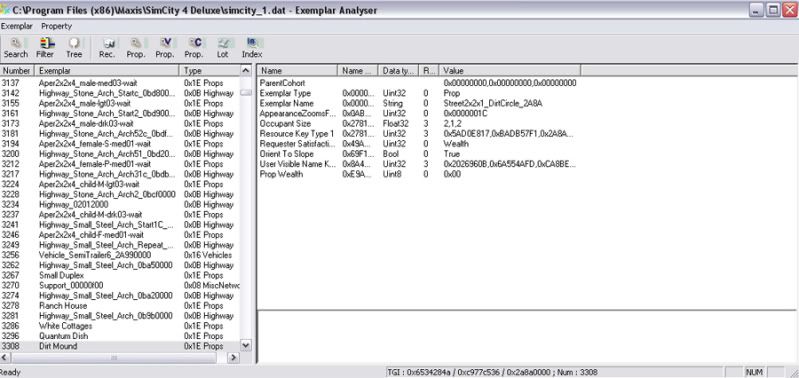The image size is (799, 378).
Task: Click the Prop. button with V icon
Action: (165, 48)
